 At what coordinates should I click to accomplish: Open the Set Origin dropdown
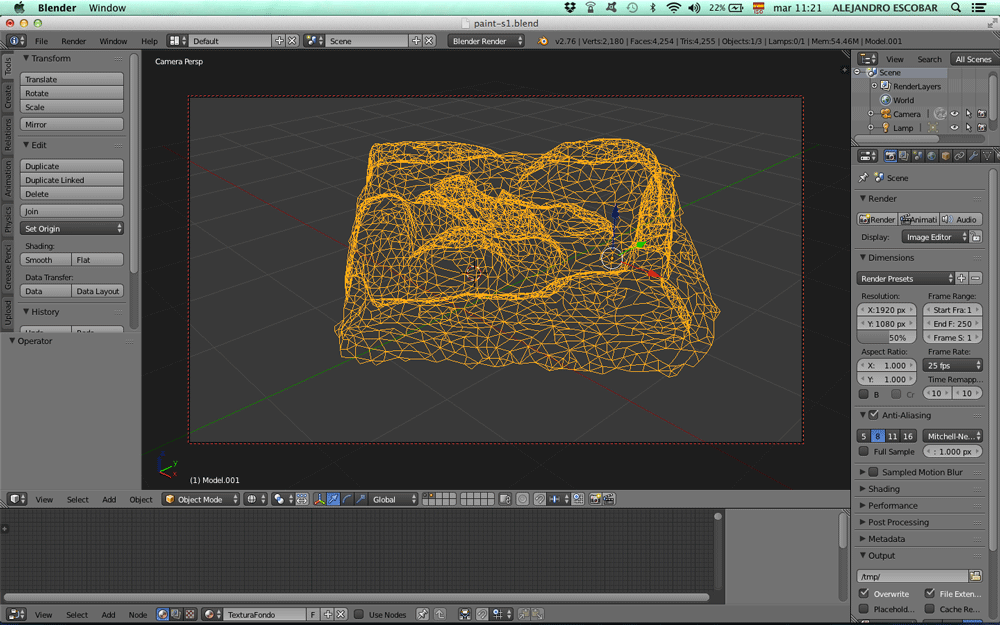73,229
